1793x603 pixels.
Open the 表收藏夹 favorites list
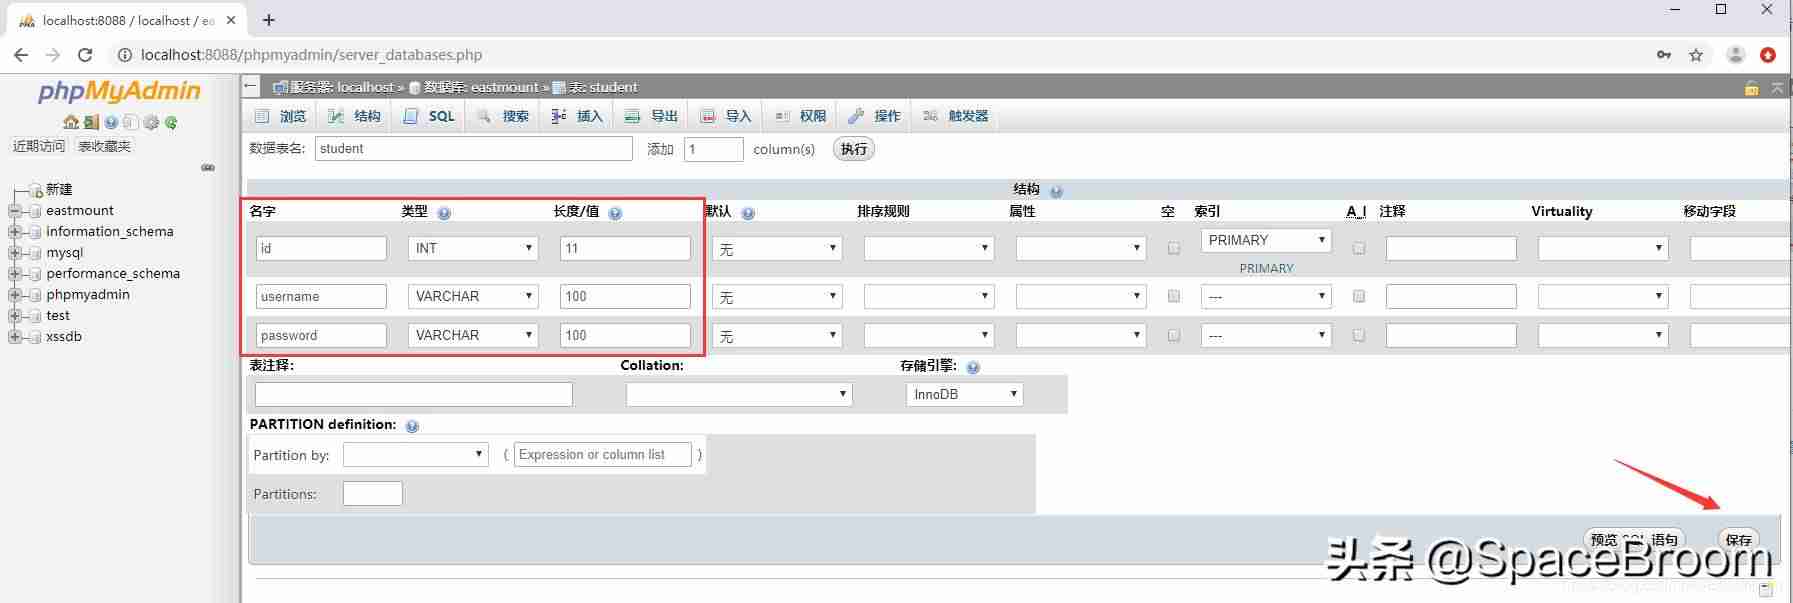pyautogui.click(x=104, y=146)
